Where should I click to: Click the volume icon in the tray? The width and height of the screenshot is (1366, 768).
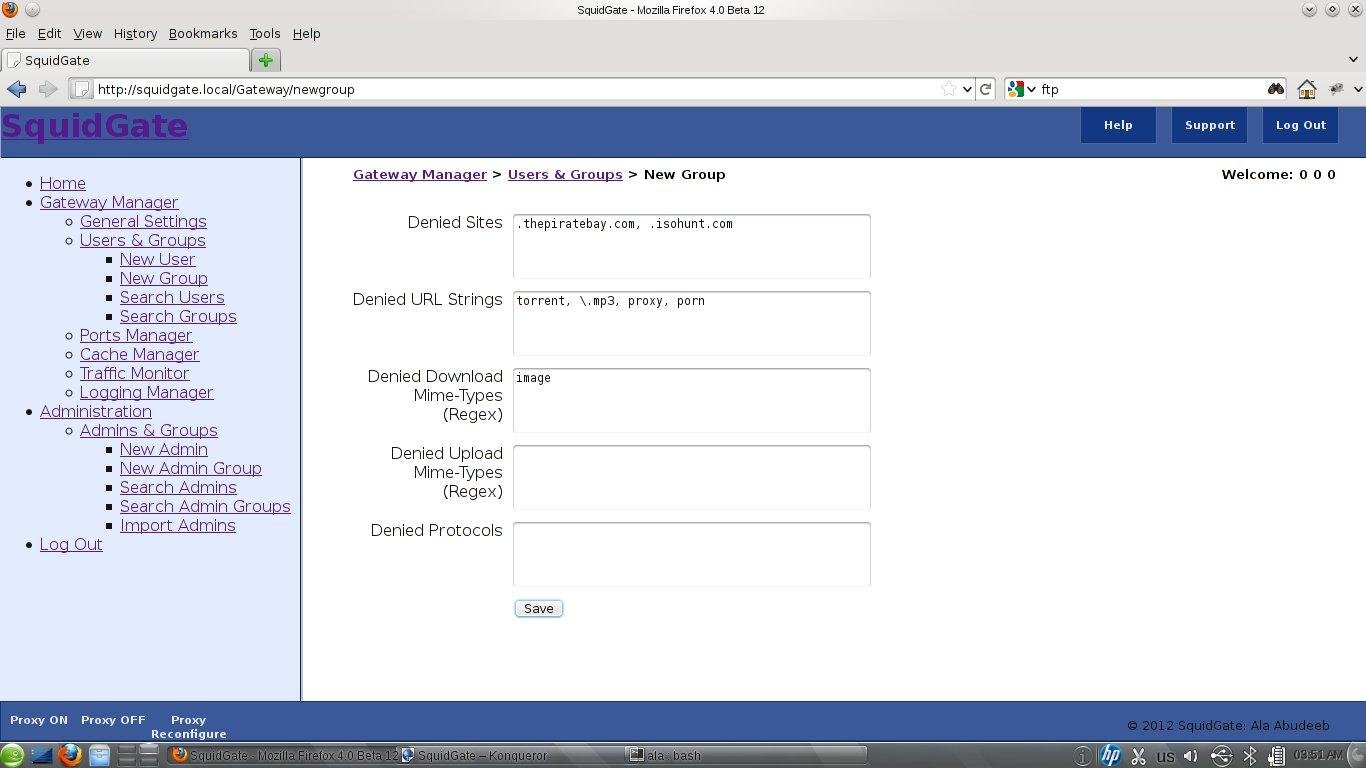point(1191,756)
